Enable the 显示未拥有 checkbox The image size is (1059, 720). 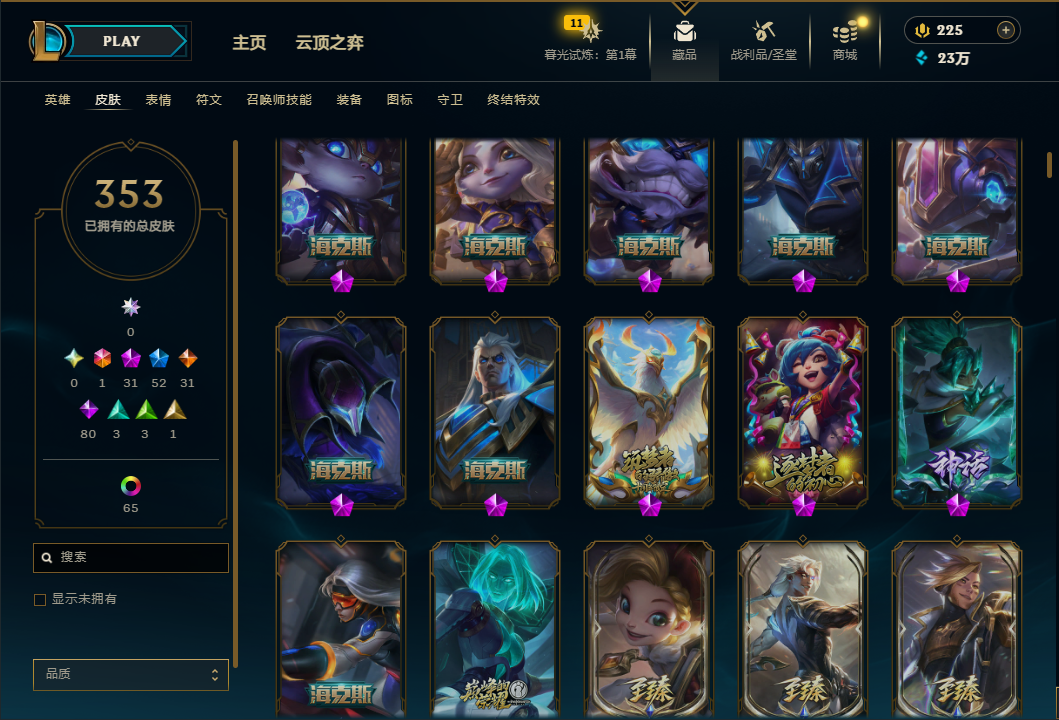[40, 600]
